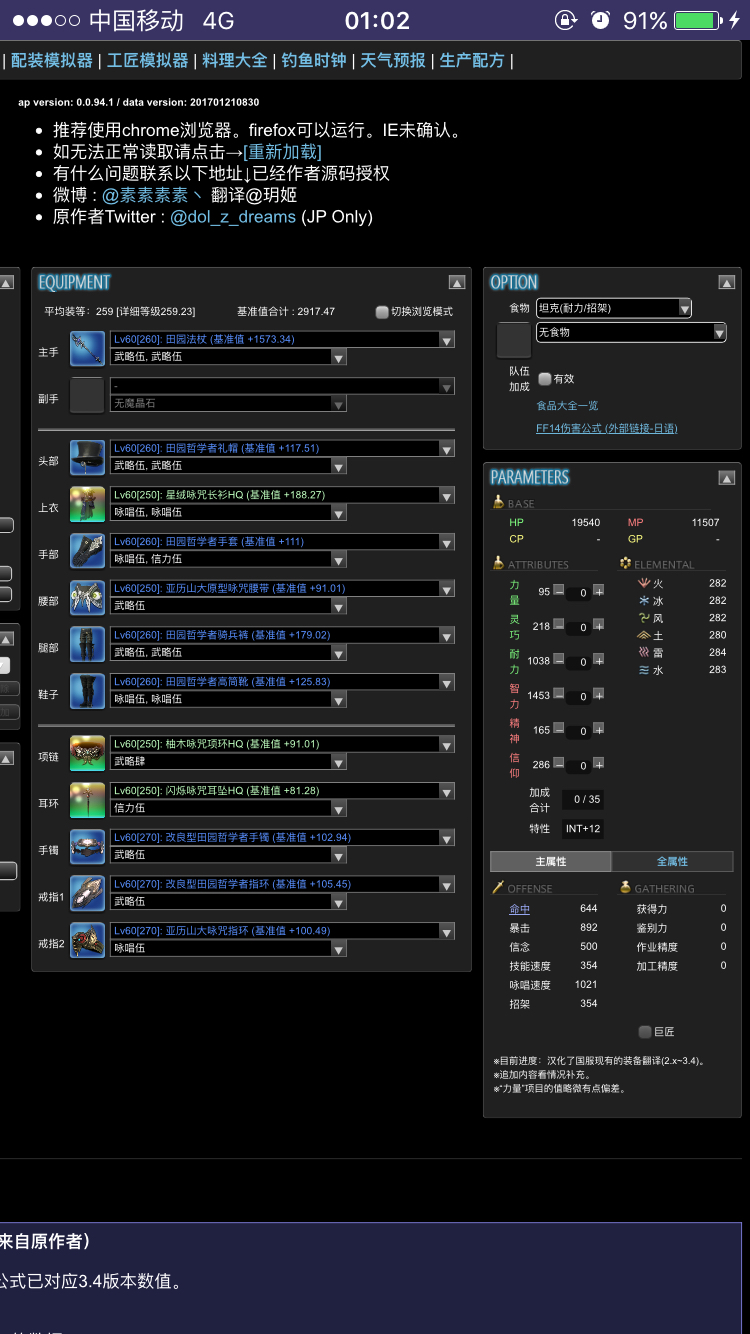This screenshot has height=1334, width=750.
Task: Click the main hand staff equipment icon
Action: pos(88,348)
